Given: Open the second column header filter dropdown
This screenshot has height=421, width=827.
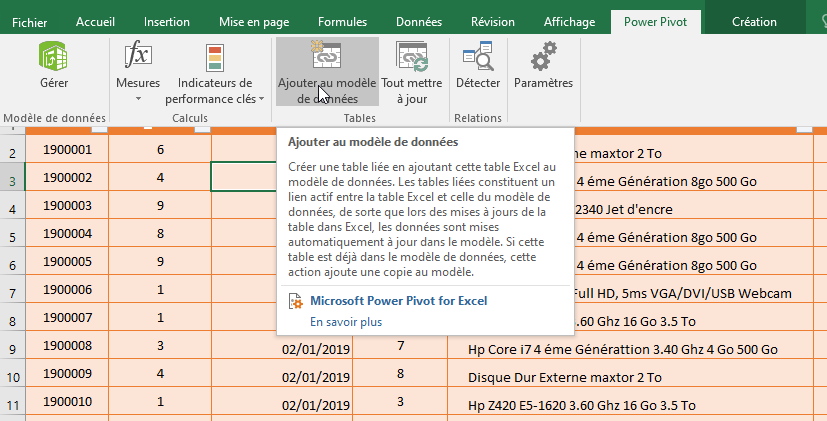Looking at the screenshot, I should pyautogui.click(x=203, y=129).
